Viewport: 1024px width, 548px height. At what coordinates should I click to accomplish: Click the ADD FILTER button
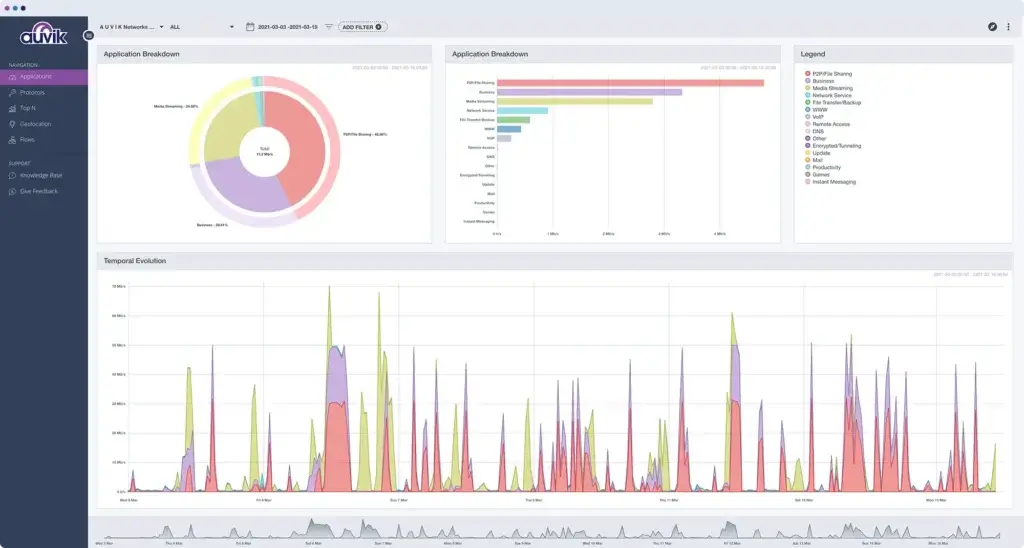point(362,27)
